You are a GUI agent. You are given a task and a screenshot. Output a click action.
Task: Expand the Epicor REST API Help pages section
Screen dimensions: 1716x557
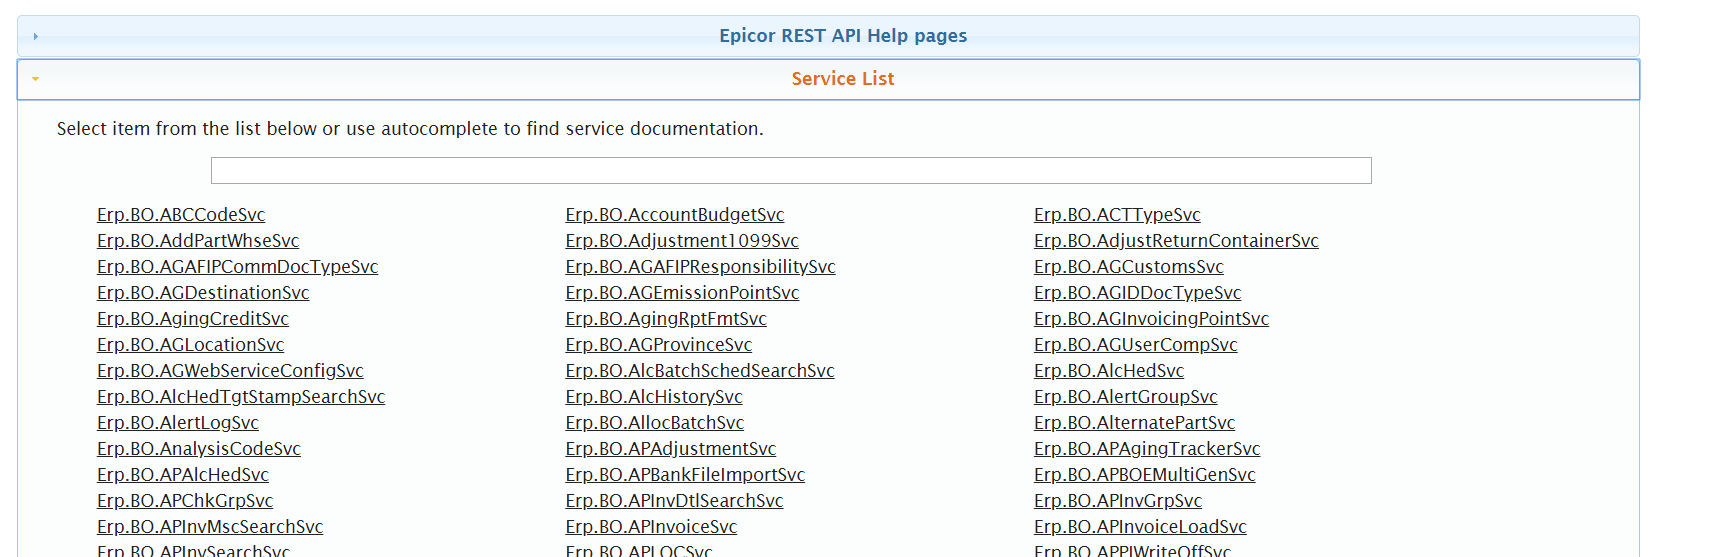tap(36, 36)
